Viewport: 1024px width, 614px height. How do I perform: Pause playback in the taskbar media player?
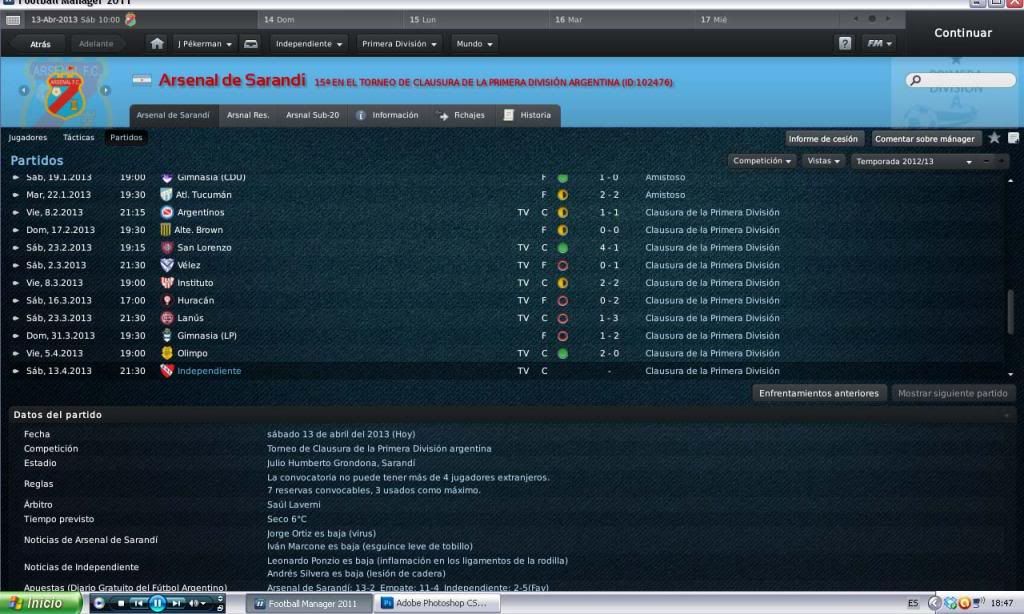157,604
